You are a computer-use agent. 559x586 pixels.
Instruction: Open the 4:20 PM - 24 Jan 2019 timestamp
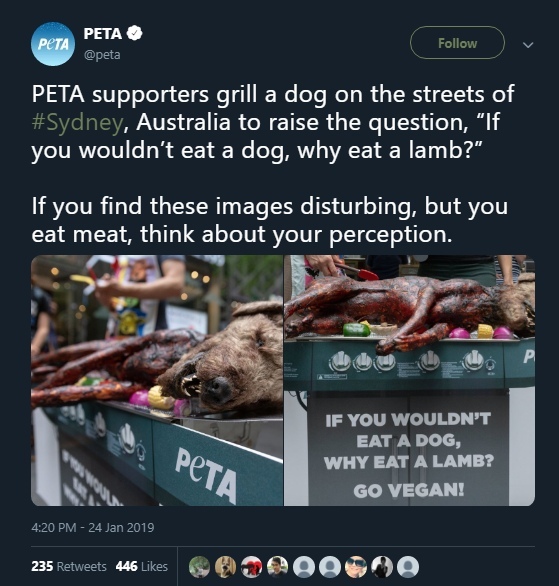click(93, 527)
